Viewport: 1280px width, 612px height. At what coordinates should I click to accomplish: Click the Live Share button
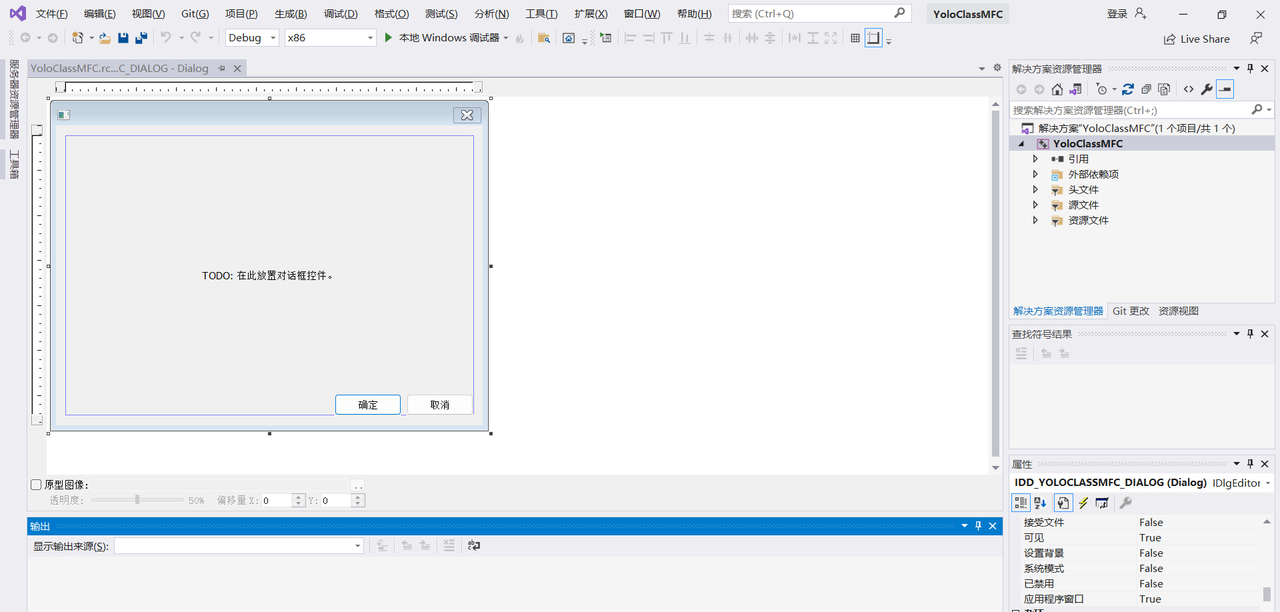pos(1196,39)
